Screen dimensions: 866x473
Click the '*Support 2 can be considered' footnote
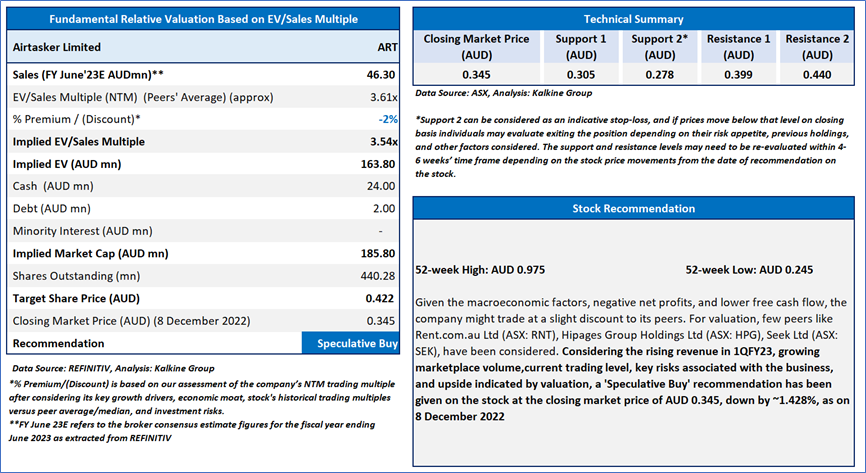pos(632,146)
